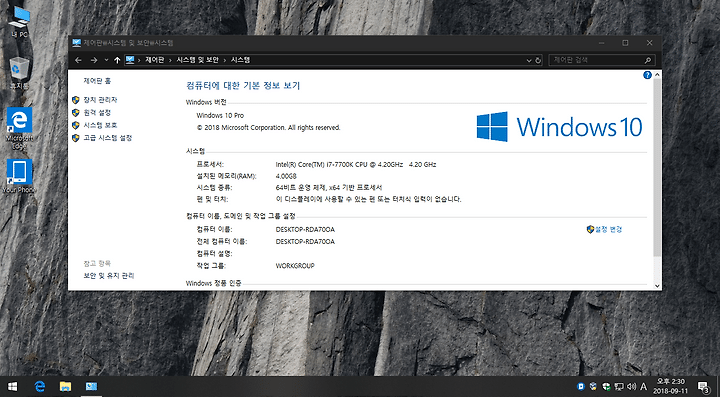Expand chevron between 제어판 and 시스템 및 보안
This screenshot has height=397, width=720.
point(170,60)
